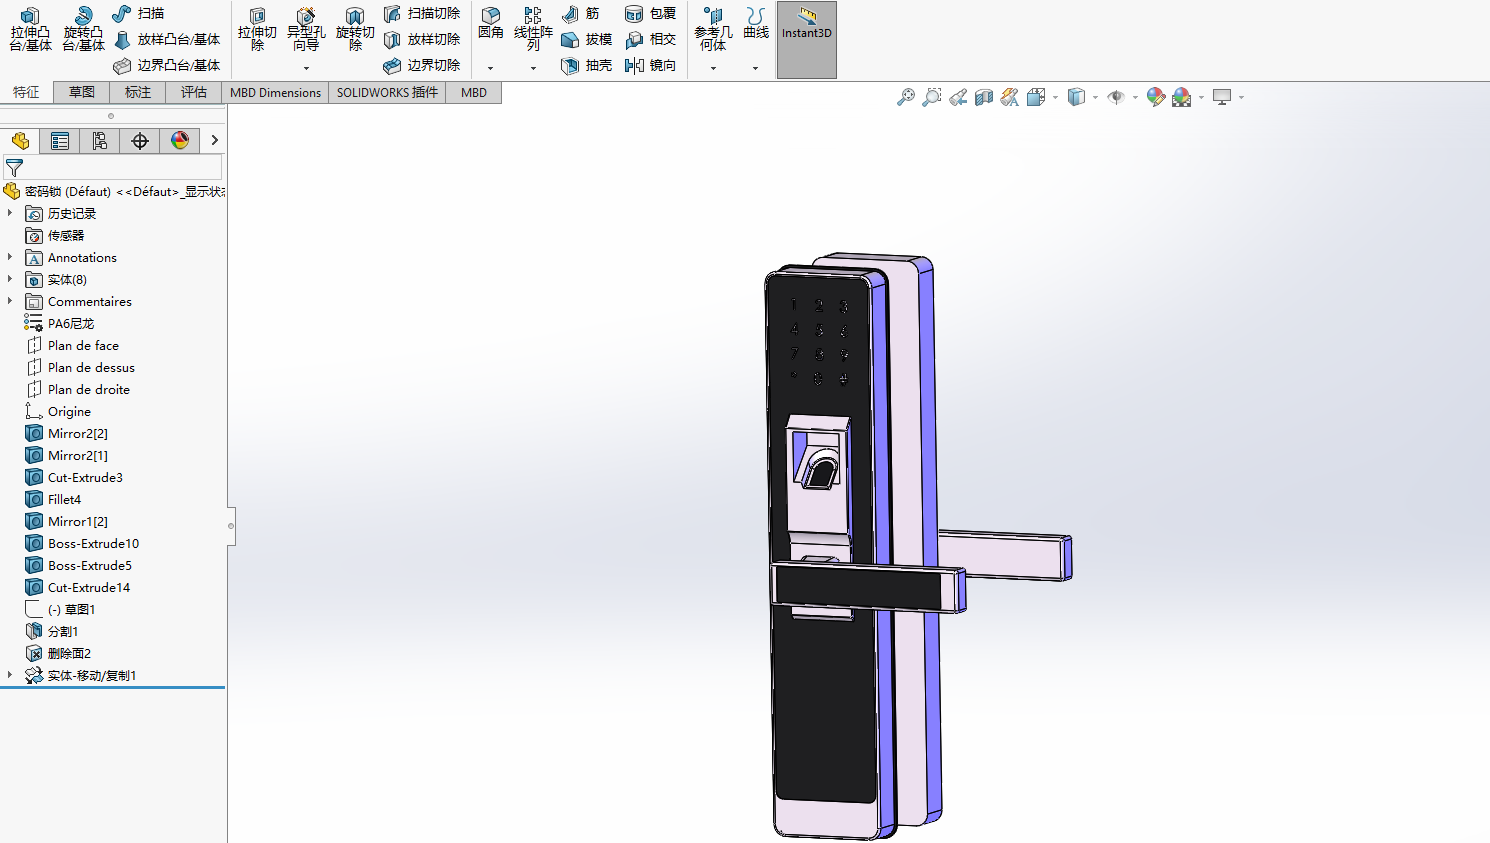Expand the 实体(8) solid bodies folder
1490x843 pixels.
pos(10,279)
